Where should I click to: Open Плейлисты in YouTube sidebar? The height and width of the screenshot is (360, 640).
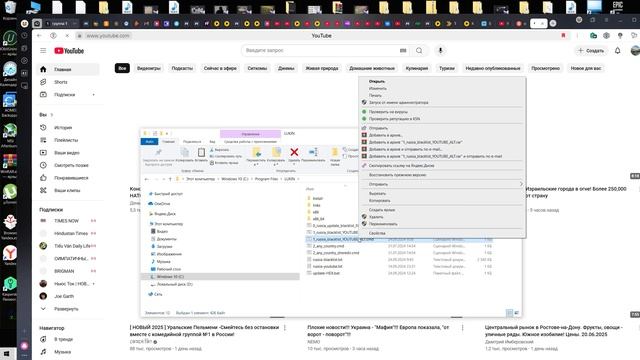[67, 140]
